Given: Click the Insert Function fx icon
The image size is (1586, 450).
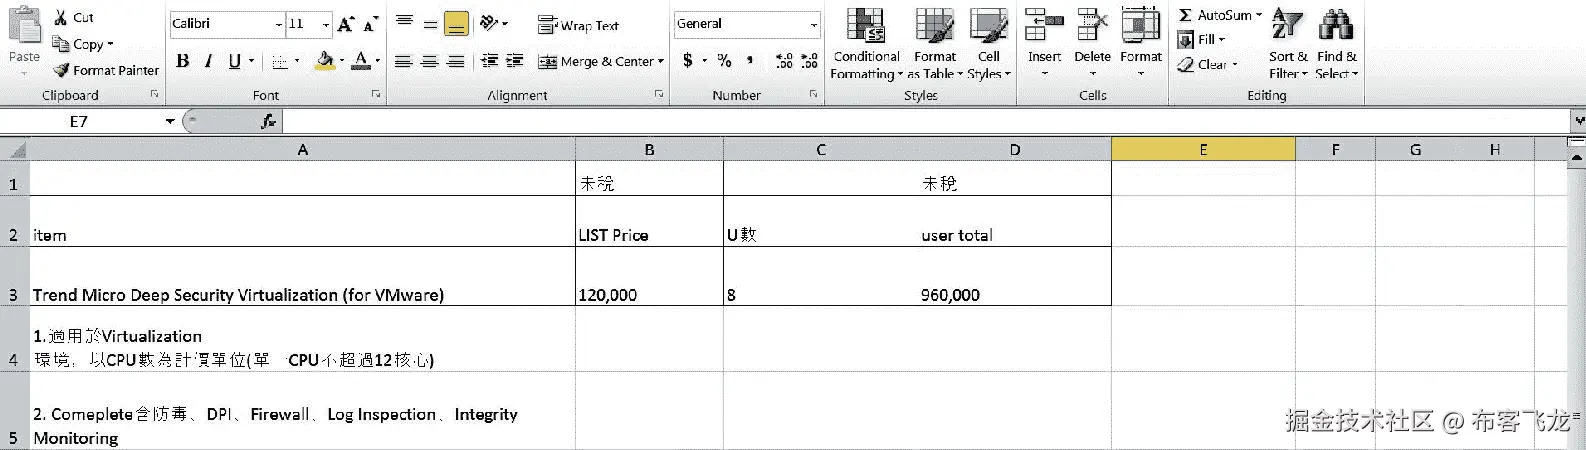Looking at the screenshot, I should click(x=268, y=121).
